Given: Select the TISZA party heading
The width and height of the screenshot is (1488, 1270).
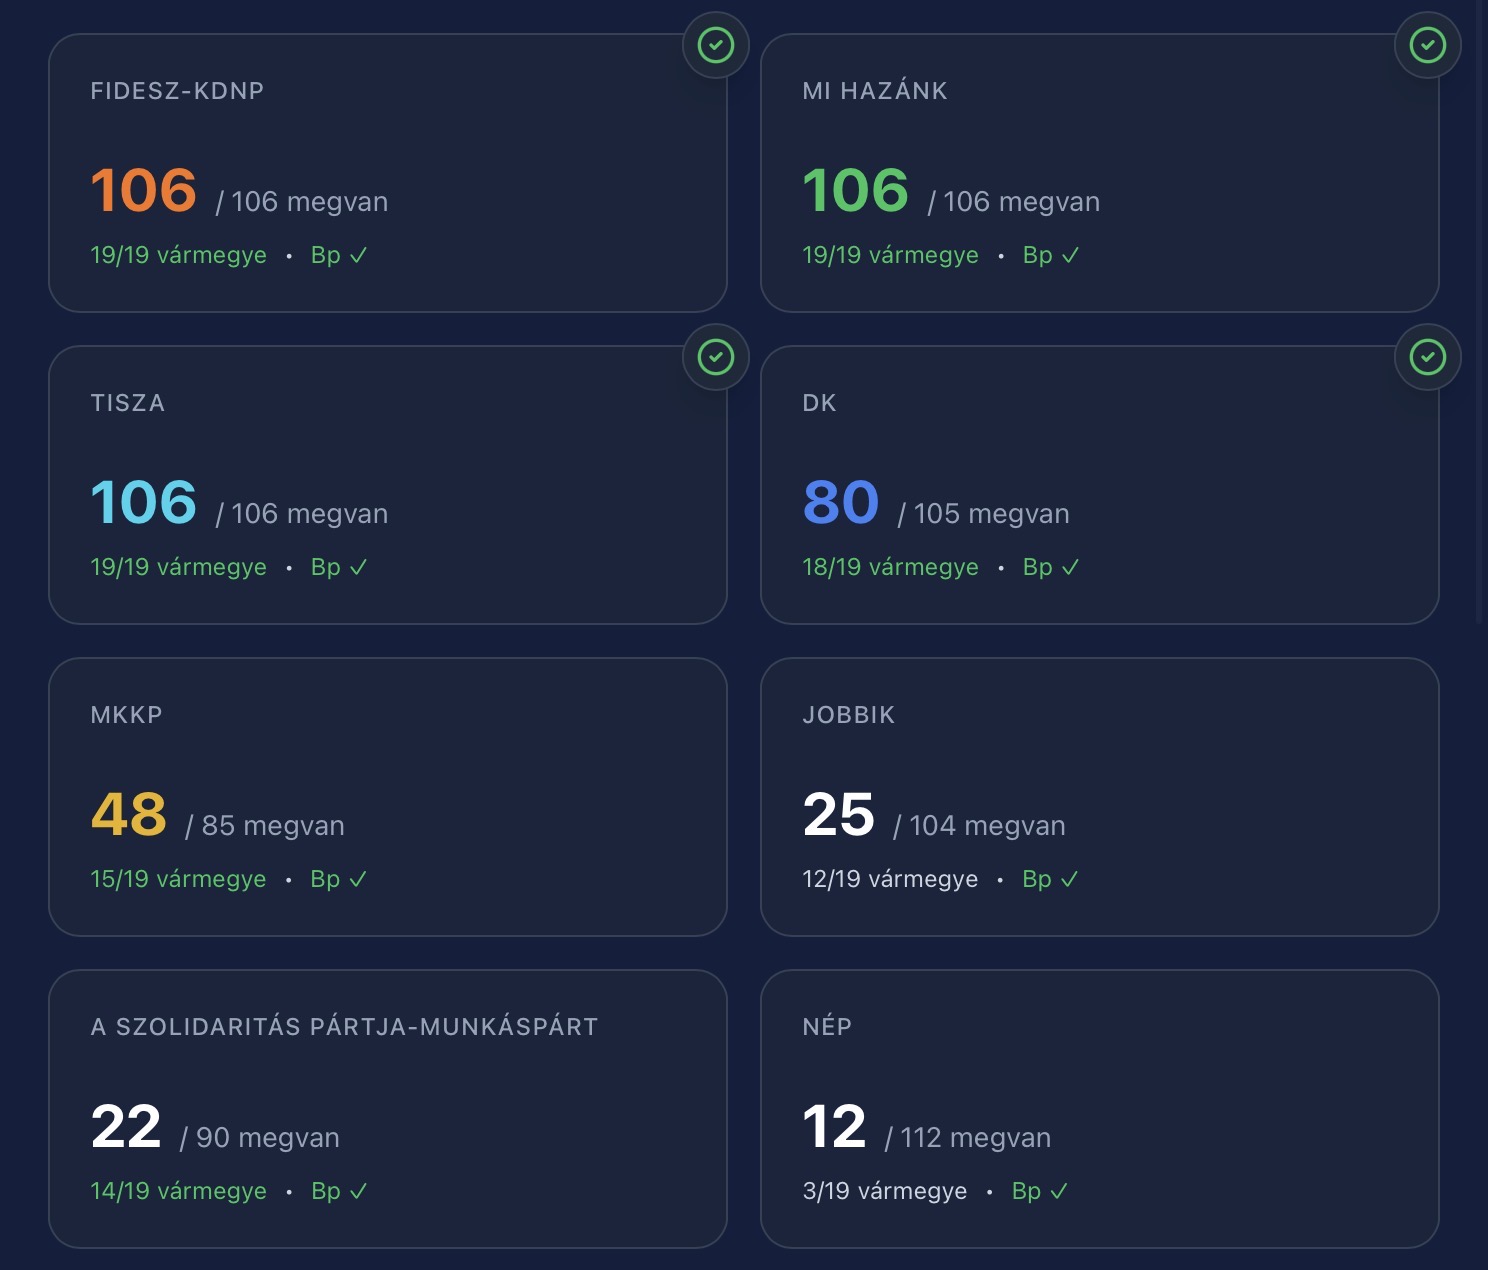Looking at the screenshot, I should click(128, 403).
